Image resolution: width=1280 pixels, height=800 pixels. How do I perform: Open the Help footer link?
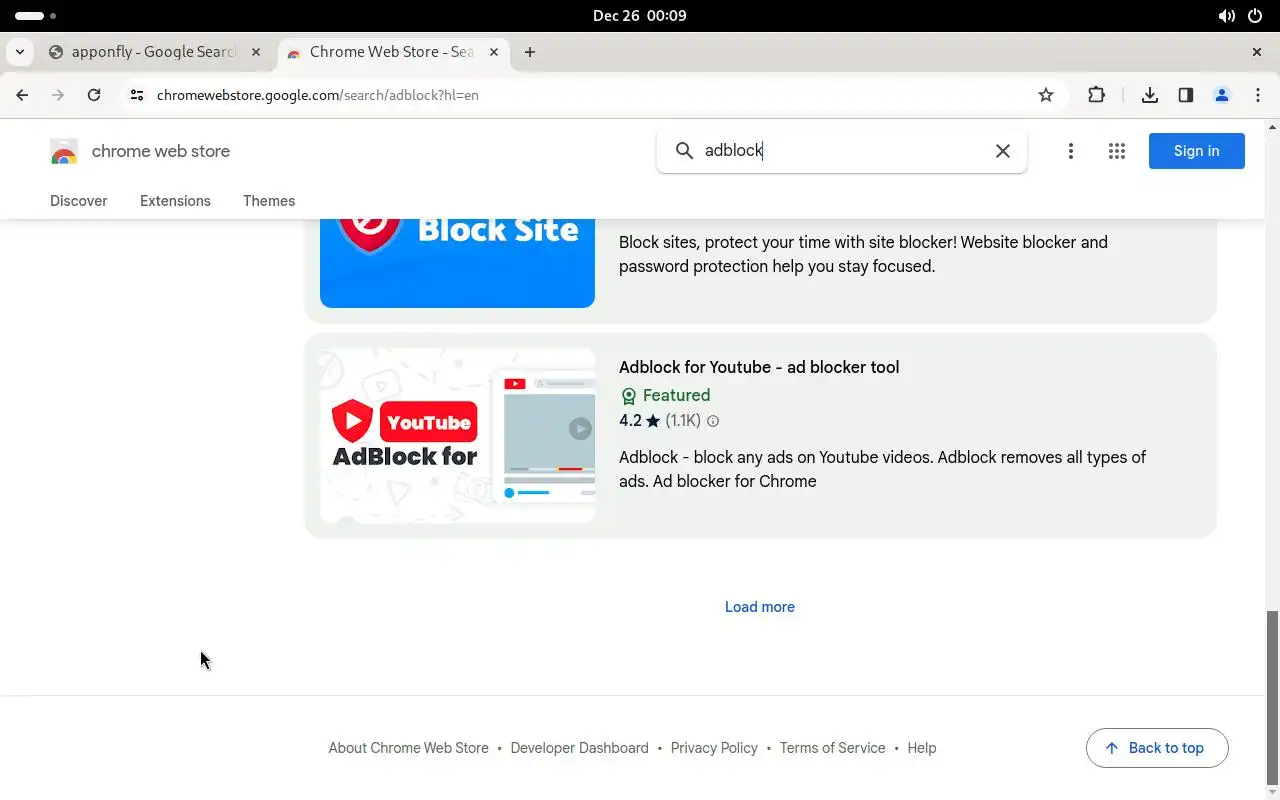point(922,748)
